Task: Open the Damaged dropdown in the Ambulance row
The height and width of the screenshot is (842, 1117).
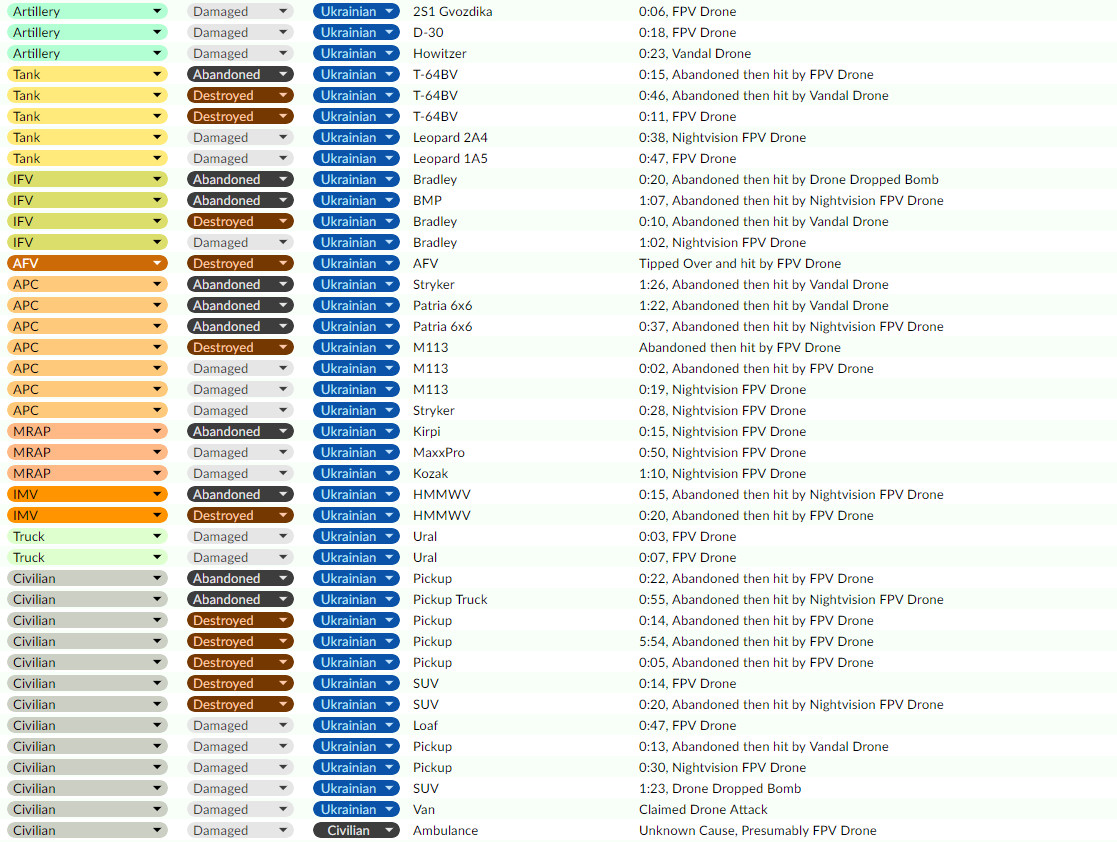Action: coord(240,831)
